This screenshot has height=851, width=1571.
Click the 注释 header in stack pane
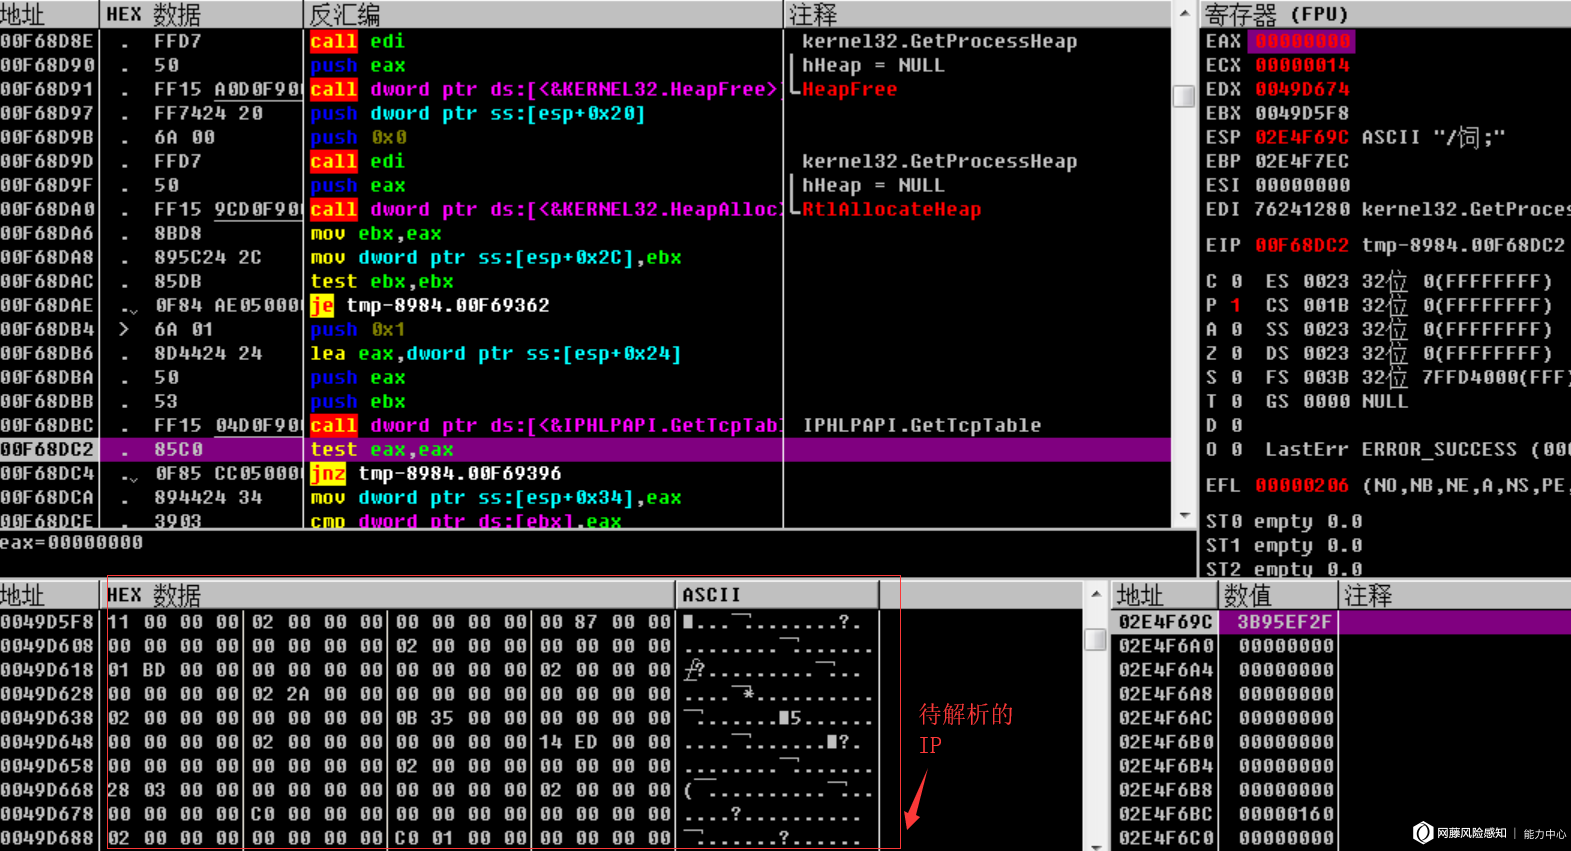click(x=1455, y=595)
